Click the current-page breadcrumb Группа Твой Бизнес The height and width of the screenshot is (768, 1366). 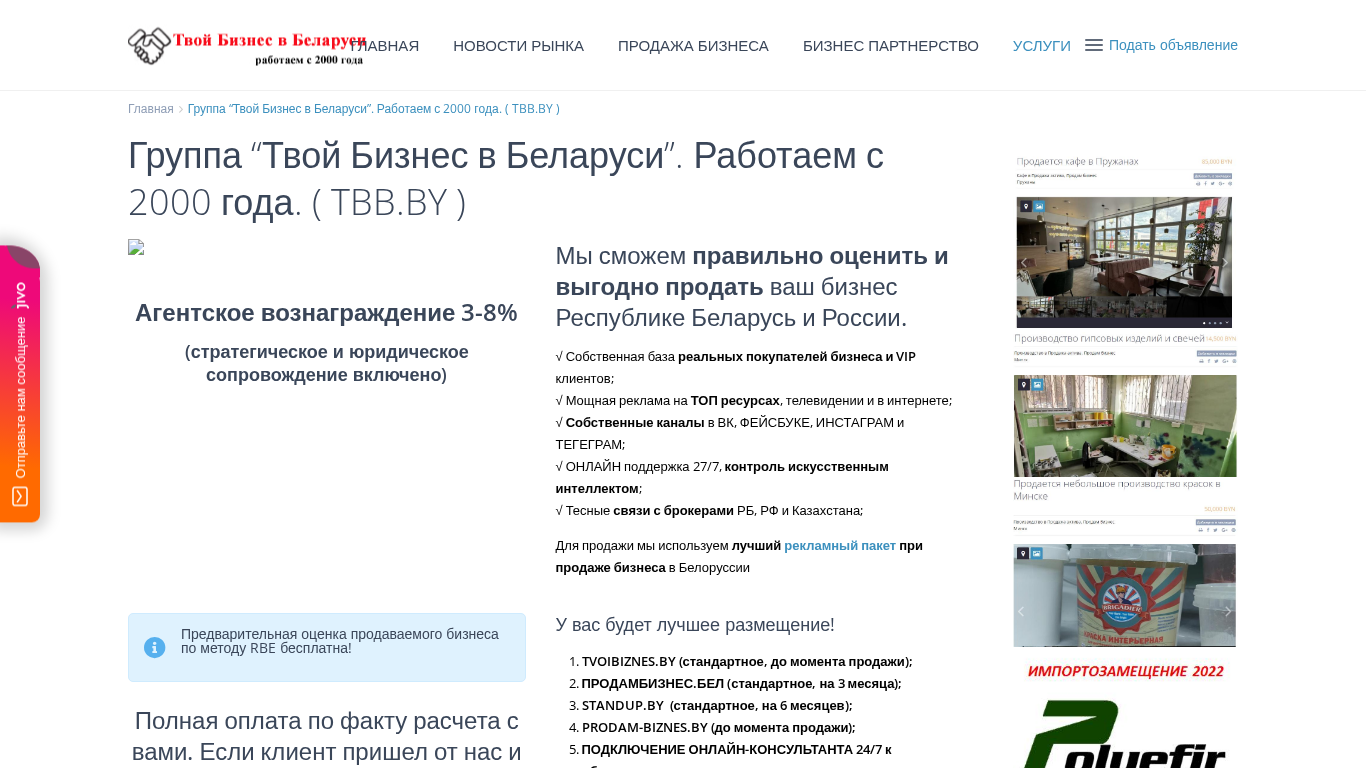[374, 109]
